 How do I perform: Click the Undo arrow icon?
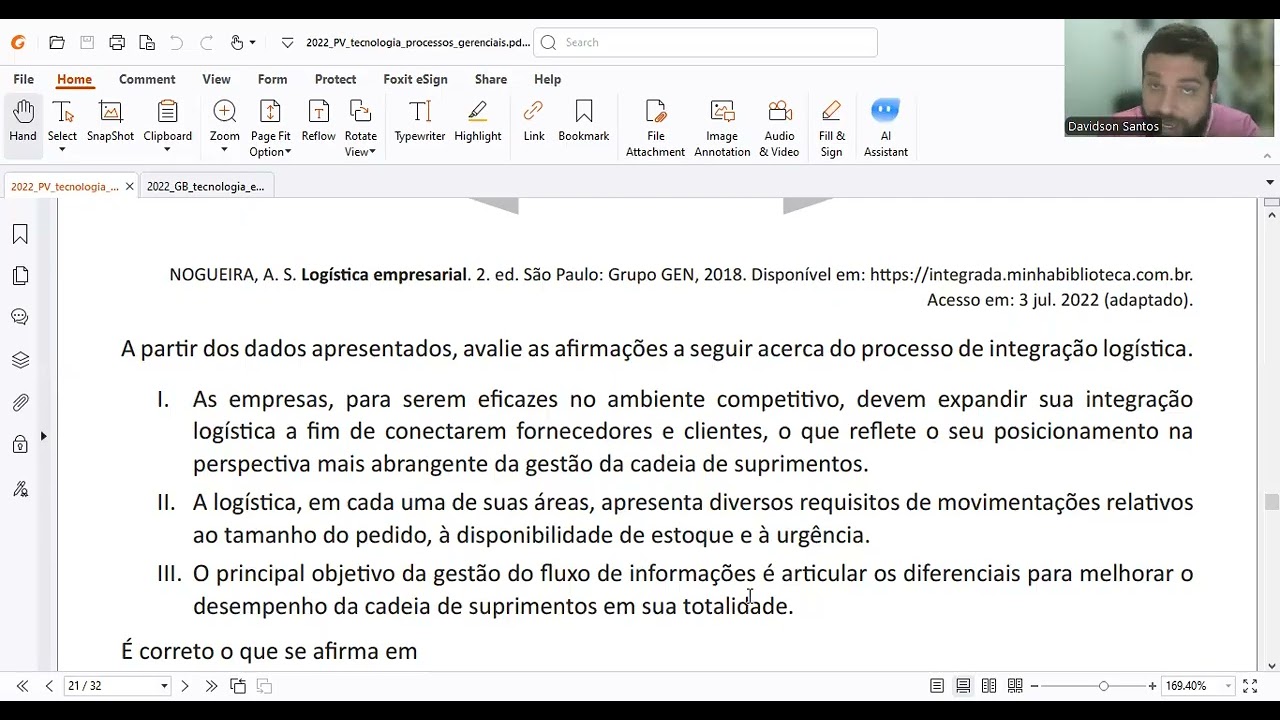pos(176,43)
